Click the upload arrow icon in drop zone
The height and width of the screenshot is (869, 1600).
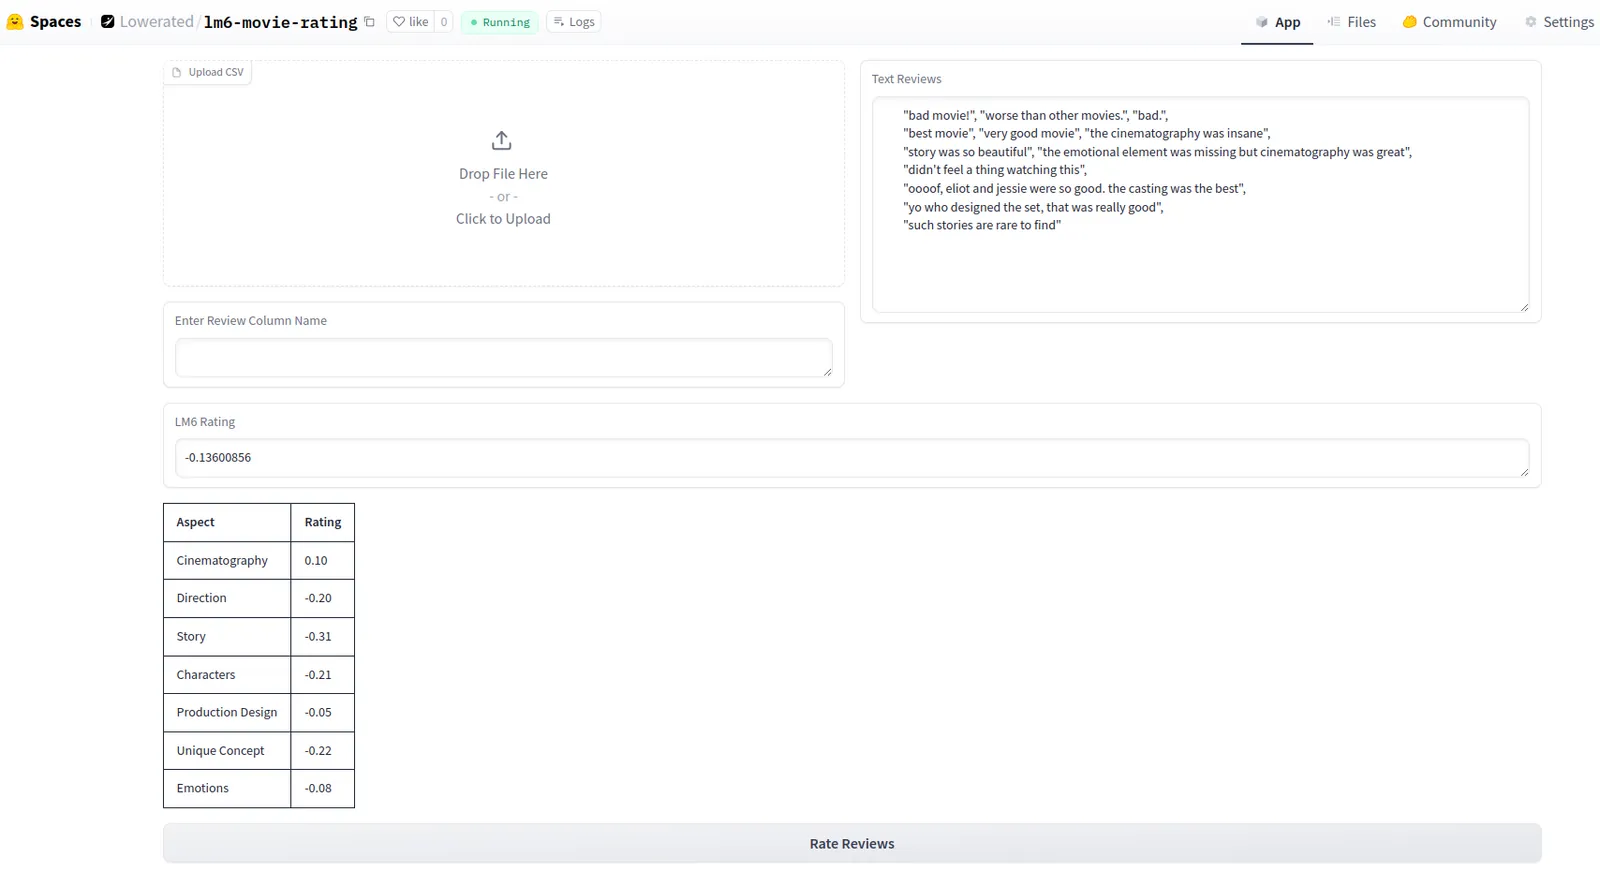502,140
